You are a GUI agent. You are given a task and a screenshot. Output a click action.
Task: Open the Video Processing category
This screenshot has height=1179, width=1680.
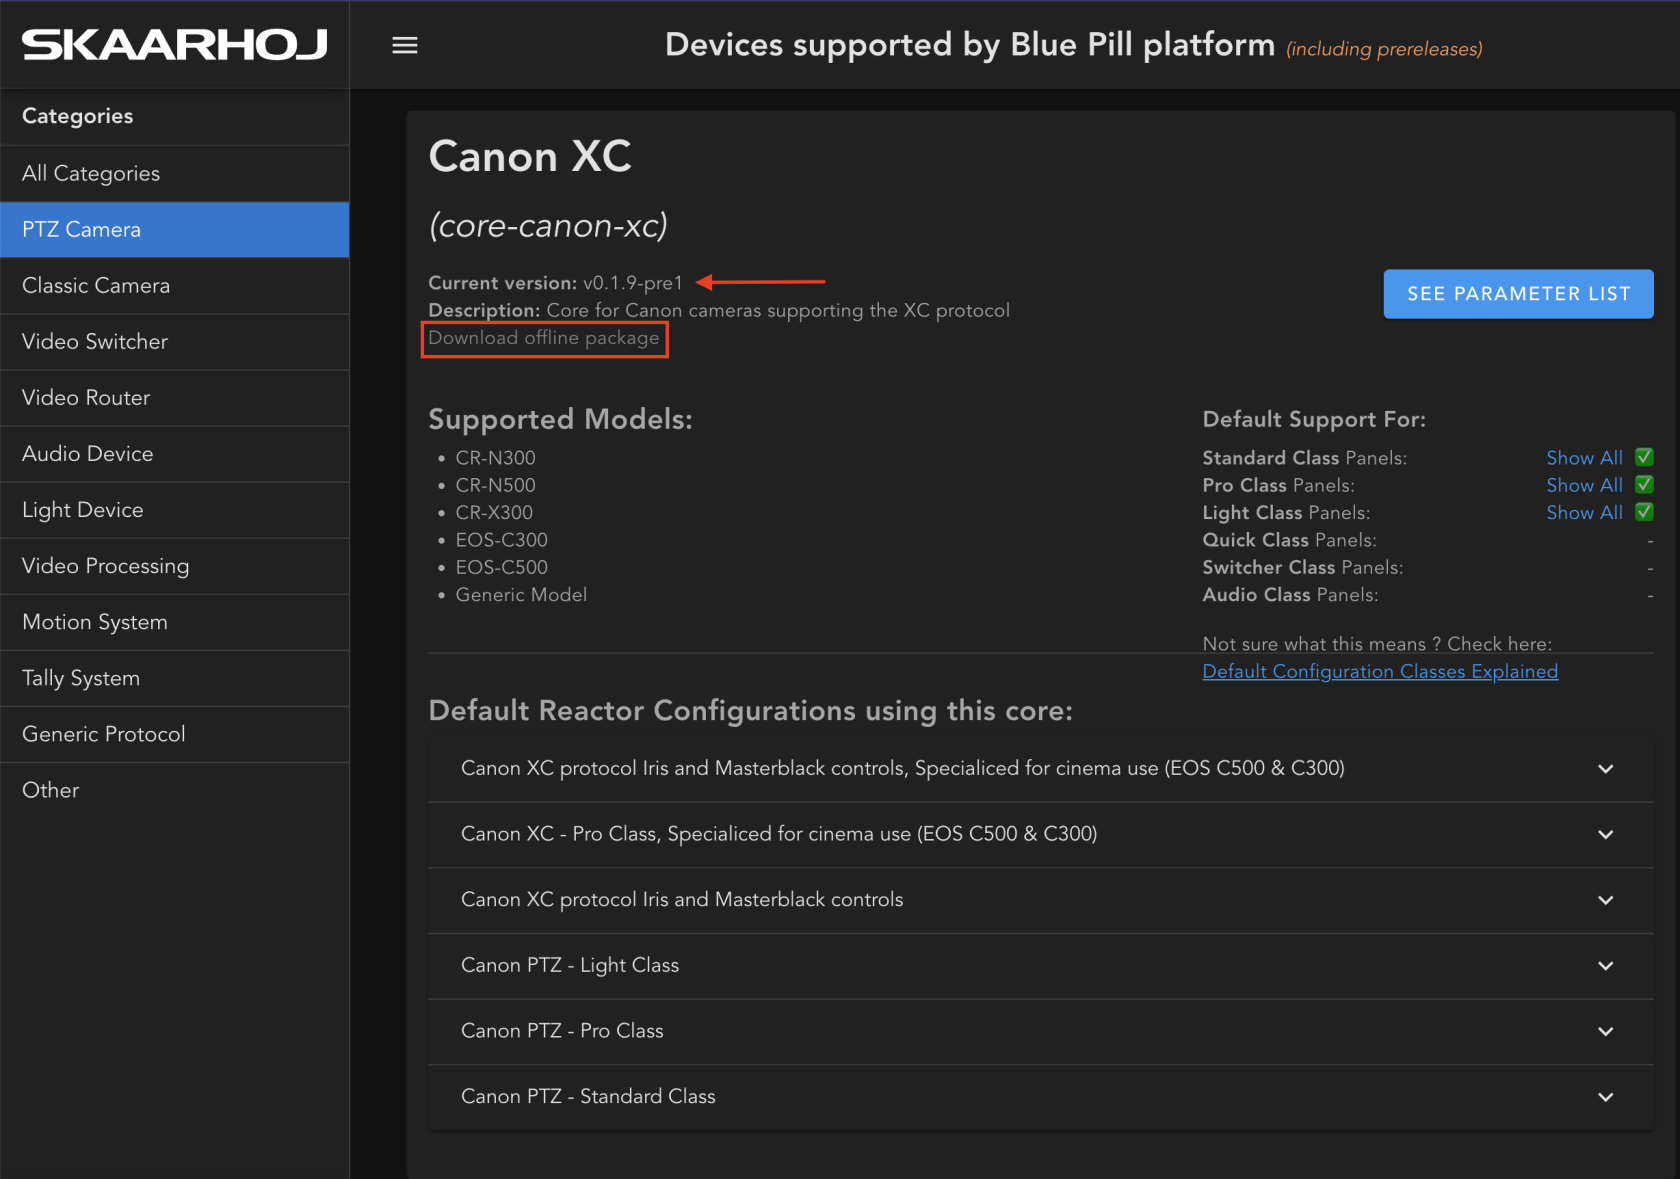click(x=174, y=565)
